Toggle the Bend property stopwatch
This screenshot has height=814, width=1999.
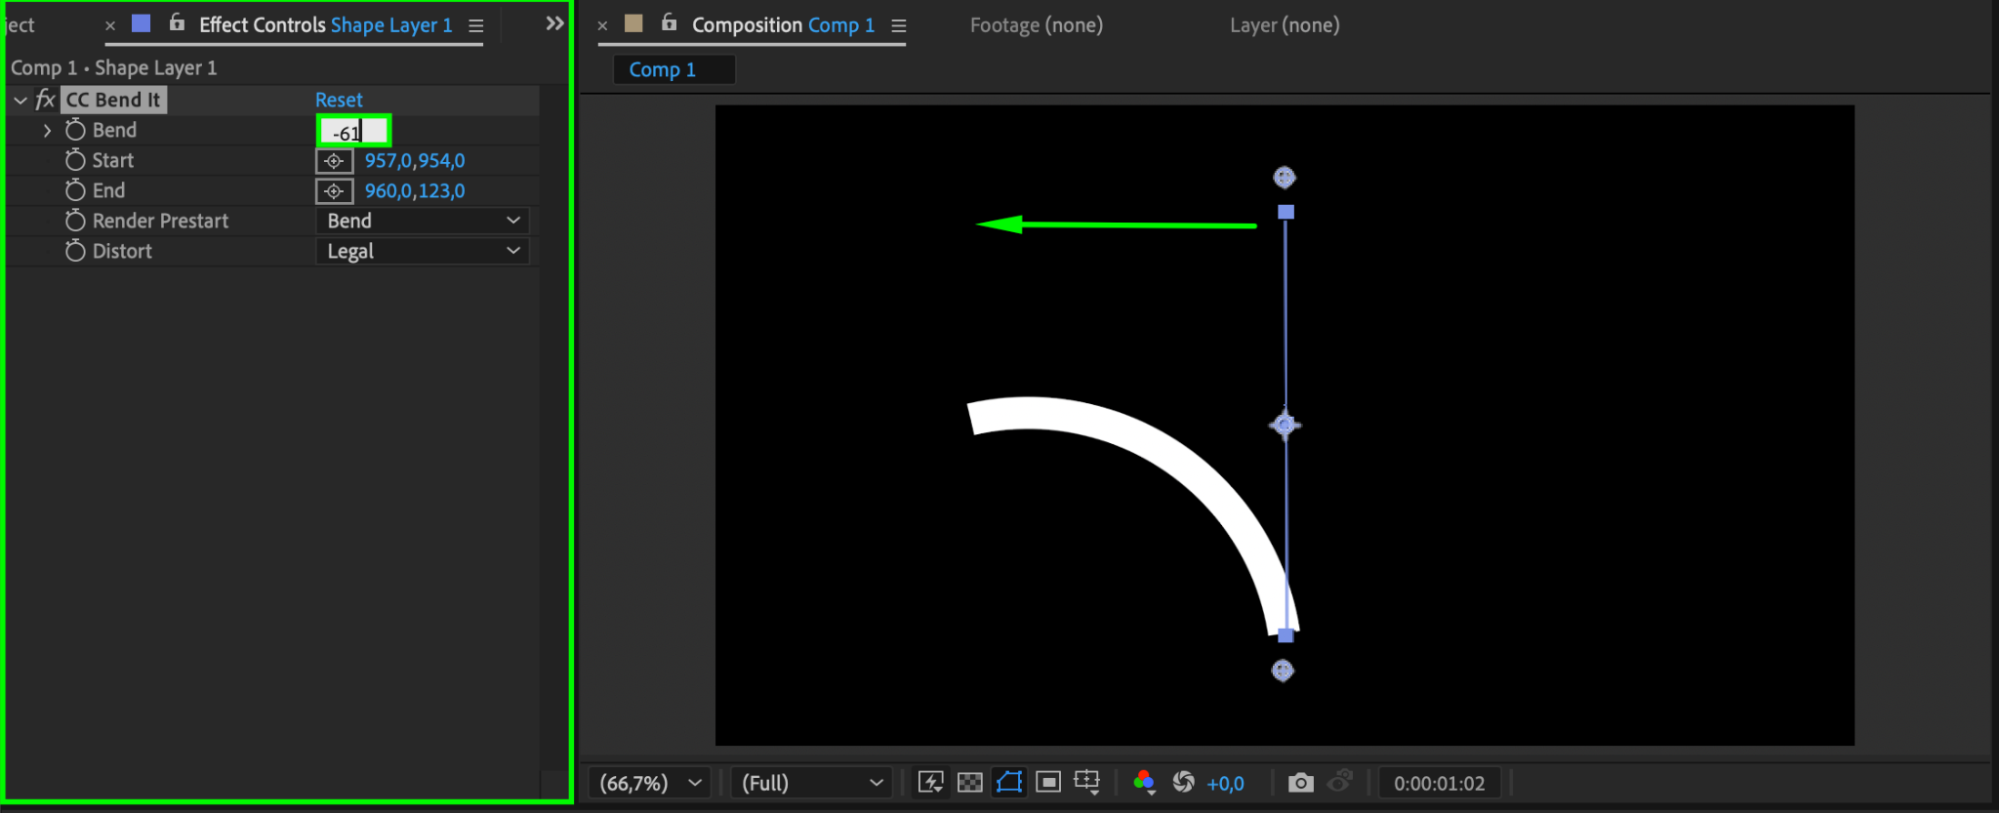(75, 130)
